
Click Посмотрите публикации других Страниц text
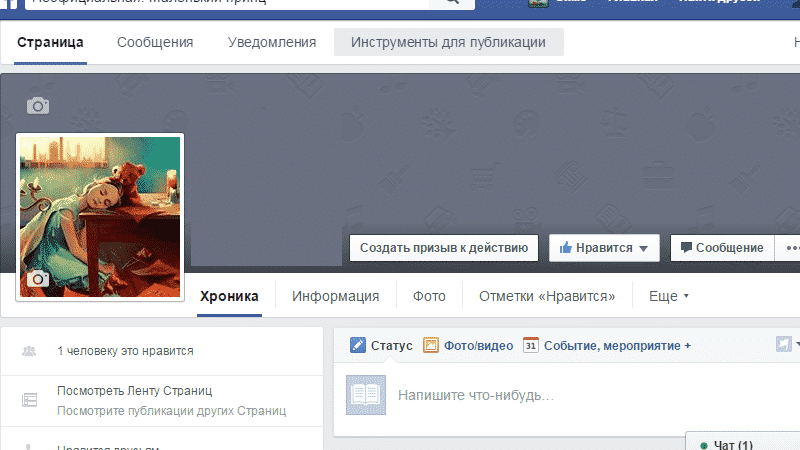tap(171, 411)
